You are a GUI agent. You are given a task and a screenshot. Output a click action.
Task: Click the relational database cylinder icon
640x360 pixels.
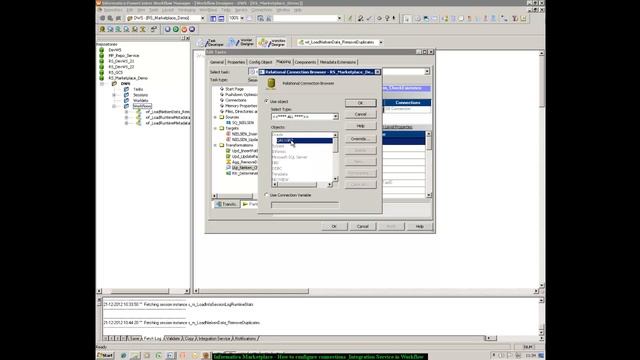coord(271,84)
